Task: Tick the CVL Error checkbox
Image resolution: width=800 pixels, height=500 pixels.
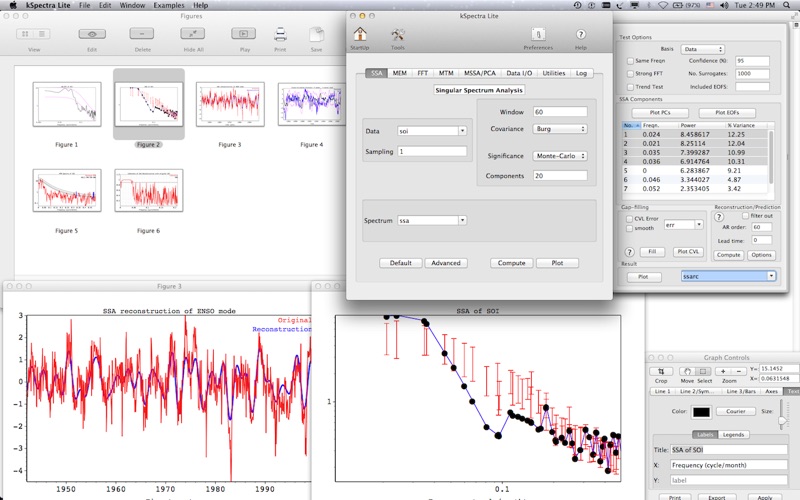Action: [x=629, y=219]
